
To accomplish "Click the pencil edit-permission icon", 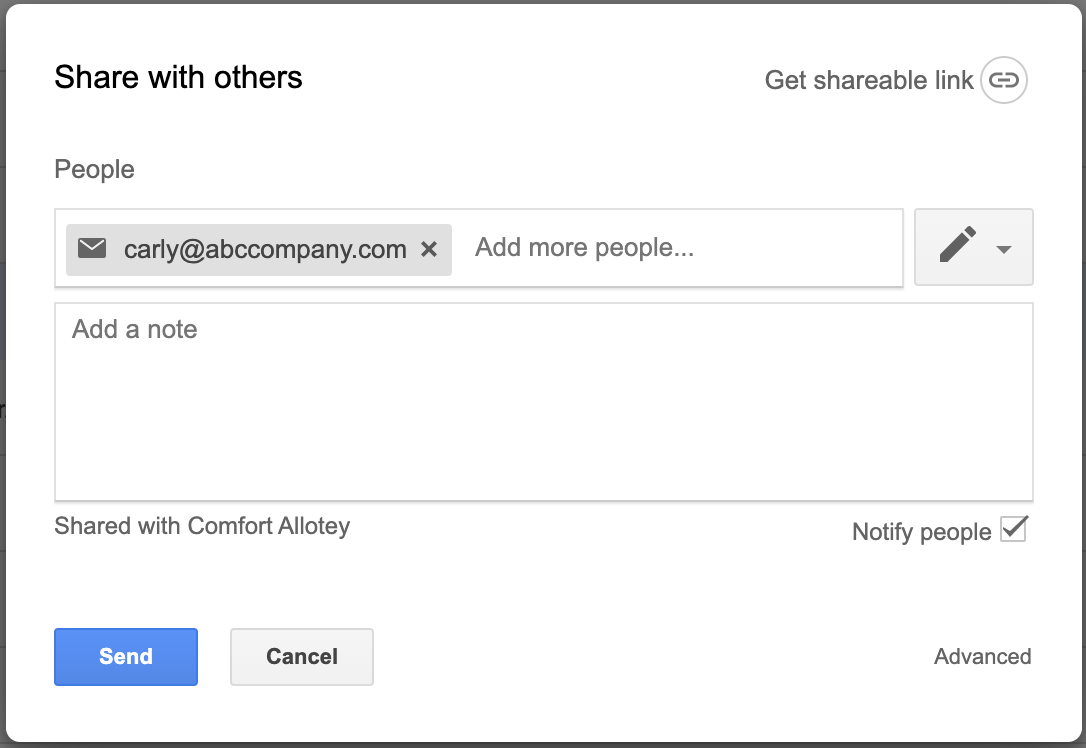I will click(x=958, y=244).
